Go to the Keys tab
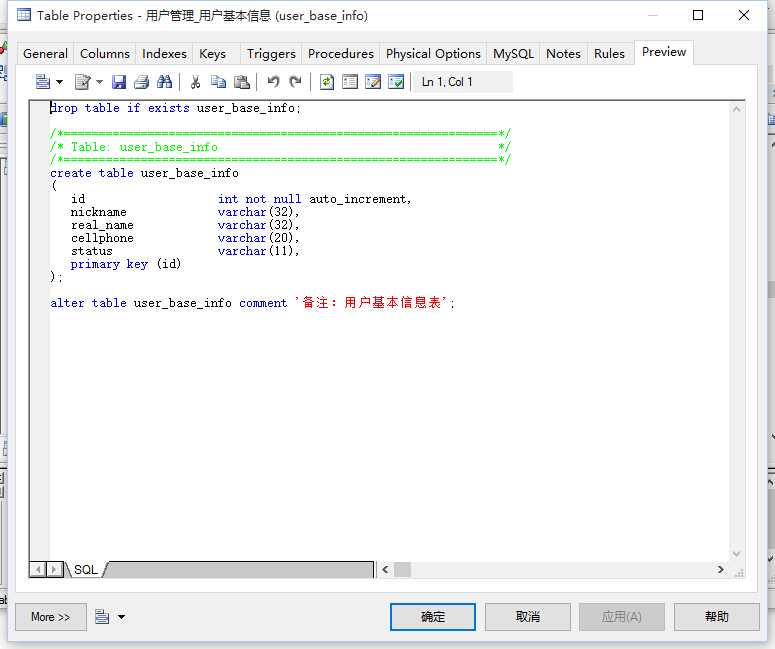The height and width of the screenshot is (649, 775). pyautogui.click(x=213, y=53)
